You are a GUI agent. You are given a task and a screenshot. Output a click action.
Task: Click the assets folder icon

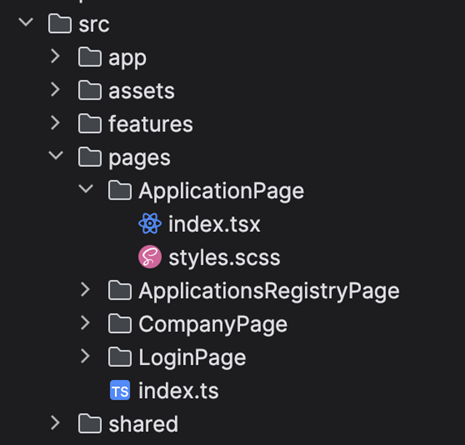pyautogui.click(x=90, y=90)
